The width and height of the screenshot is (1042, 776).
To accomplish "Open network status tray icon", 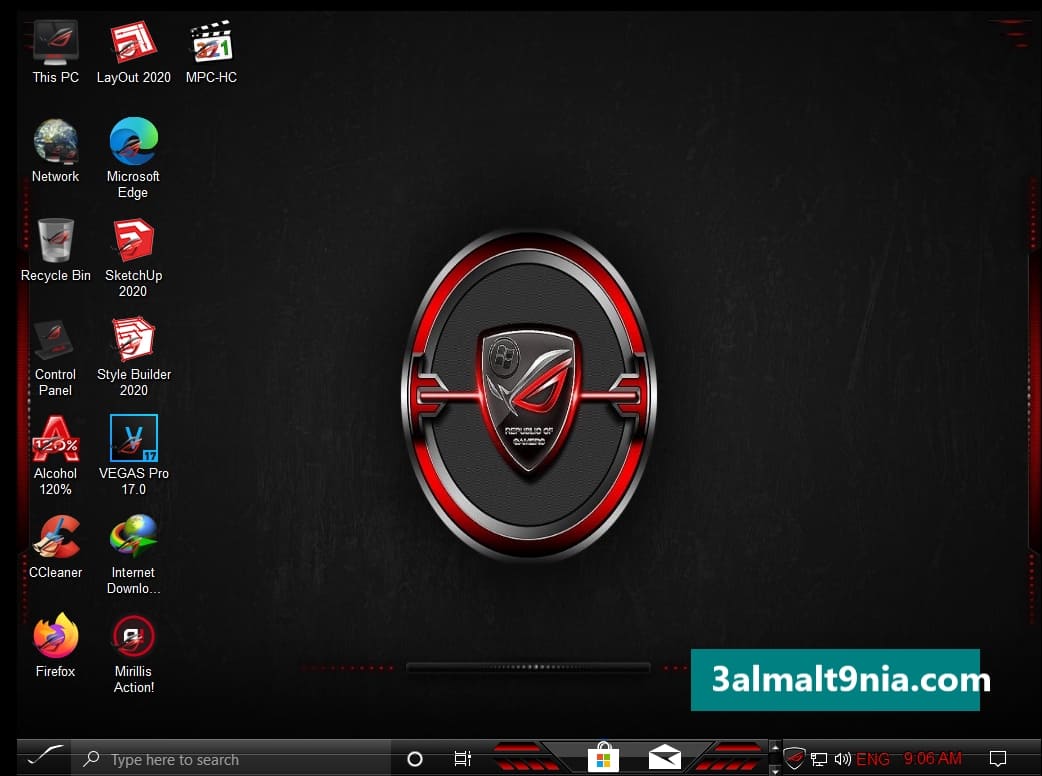I will tap(819, 759).
